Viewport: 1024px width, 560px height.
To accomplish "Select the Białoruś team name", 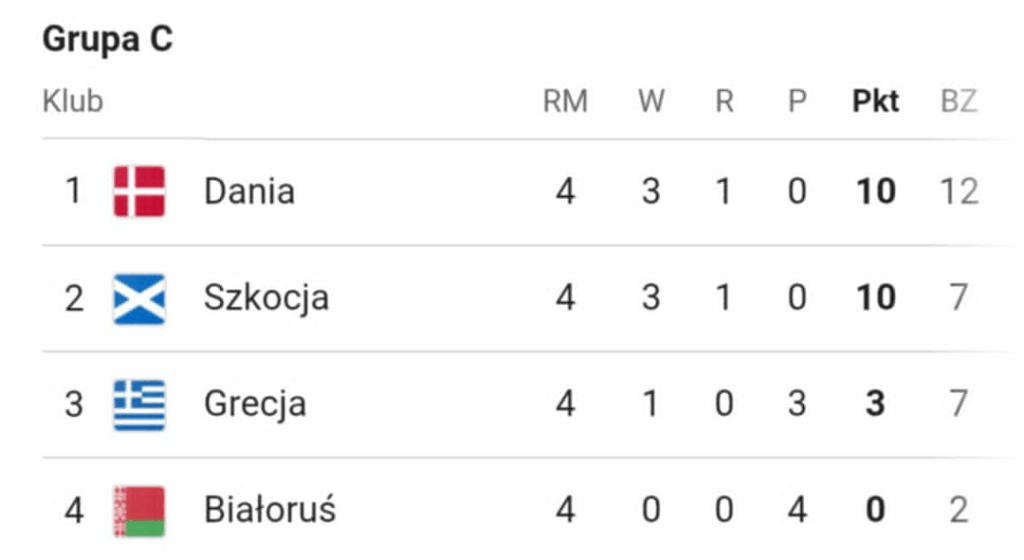I will (x=270, y=511).
